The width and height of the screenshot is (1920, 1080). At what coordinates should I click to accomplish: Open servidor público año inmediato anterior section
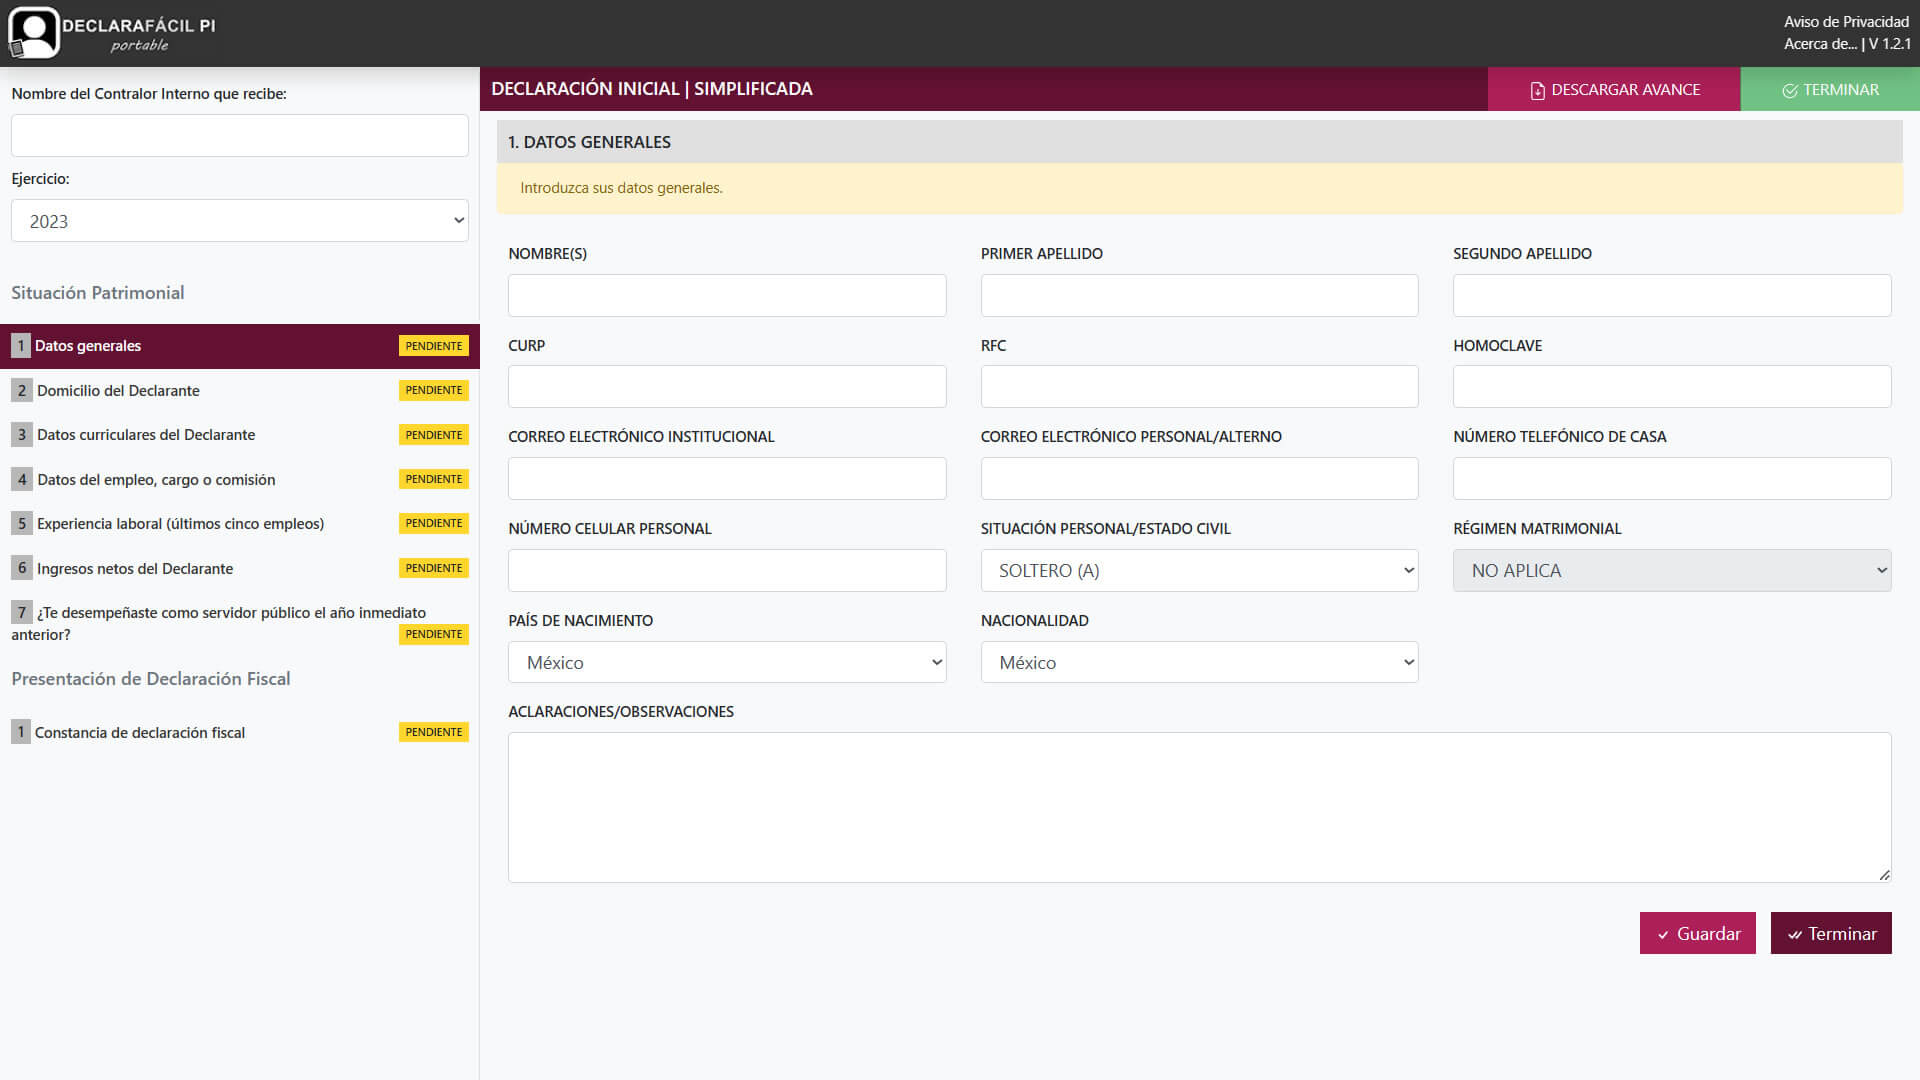(240, 623)
